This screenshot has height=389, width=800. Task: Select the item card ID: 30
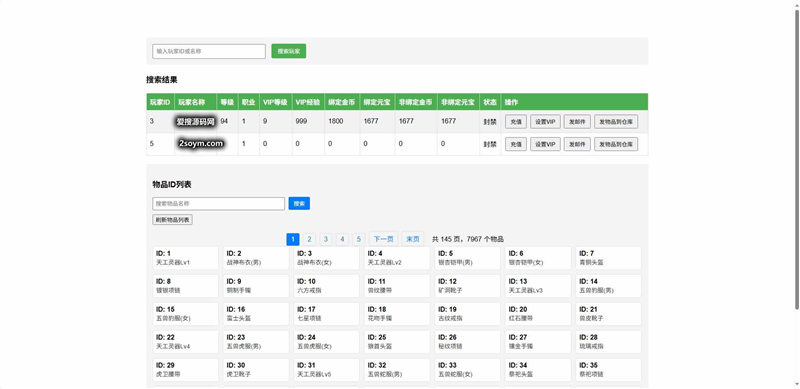click(256, 370)
